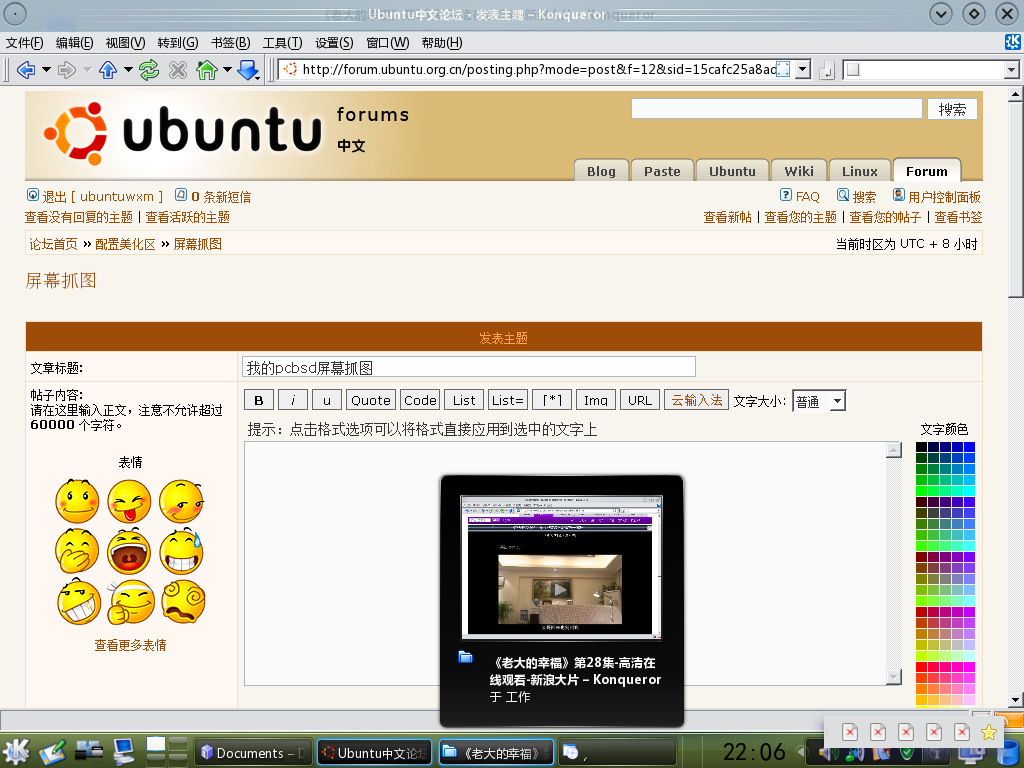This screenshot has width=1024, height=768.
Task: Click the italic i formatting button
Action: pyautogui.click(x=293, y=400)
